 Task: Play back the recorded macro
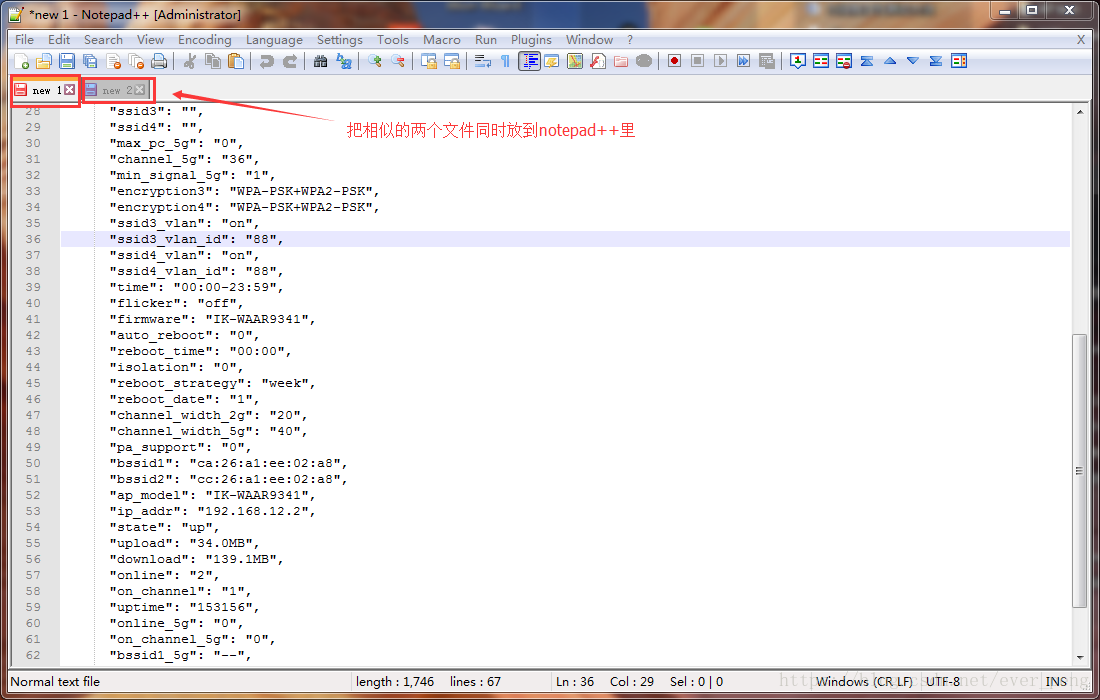click(720, 61)
